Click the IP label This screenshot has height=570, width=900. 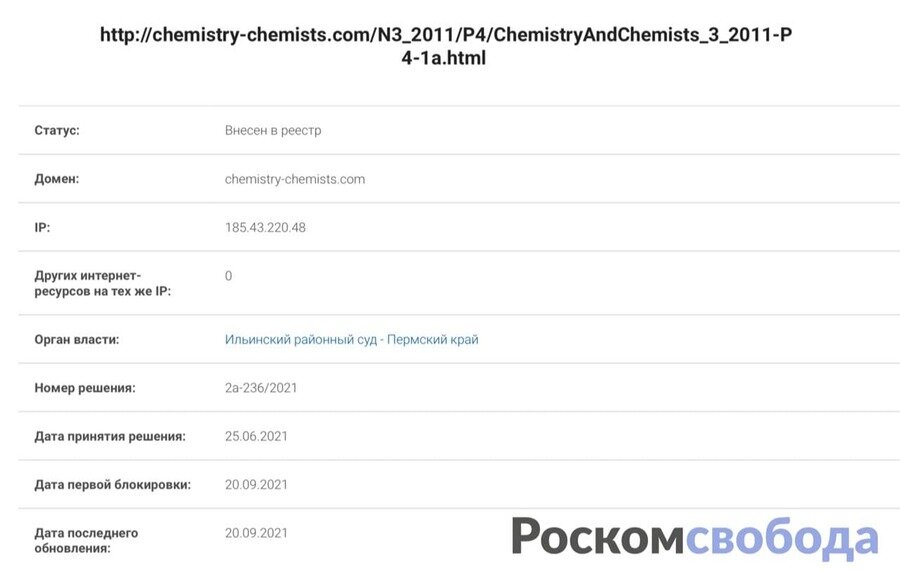tap(42, 227)
